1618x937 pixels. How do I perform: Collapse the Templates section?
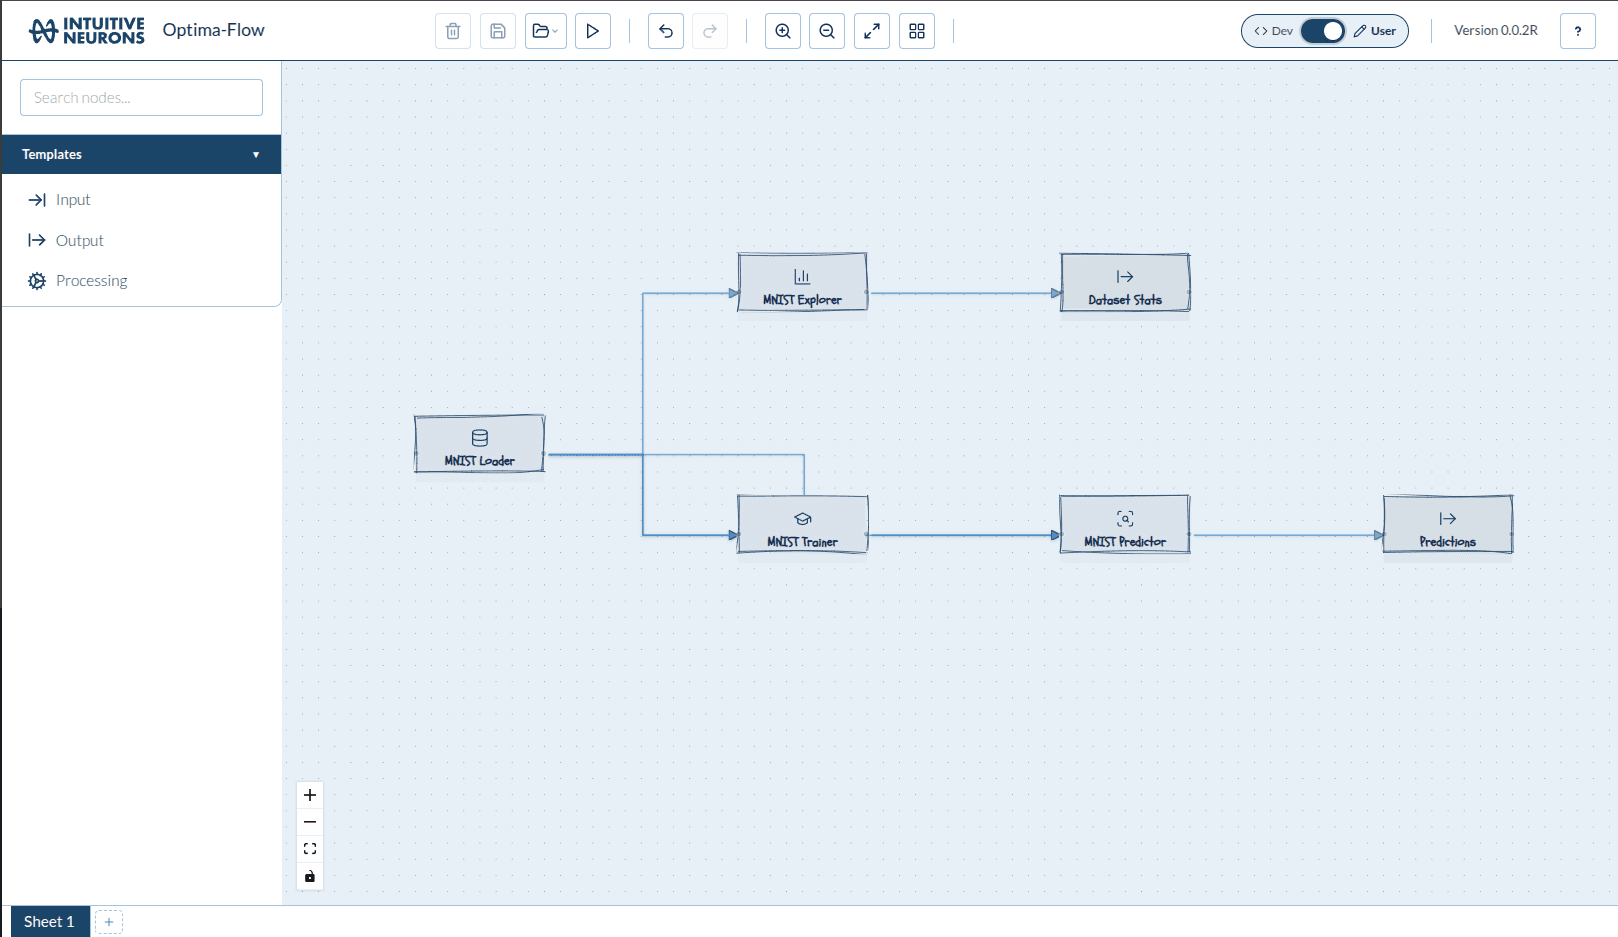pos(141,154)
